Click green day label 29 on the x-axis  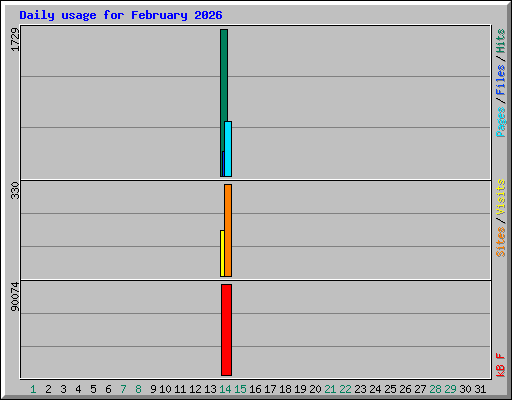[x=450, y=389]
